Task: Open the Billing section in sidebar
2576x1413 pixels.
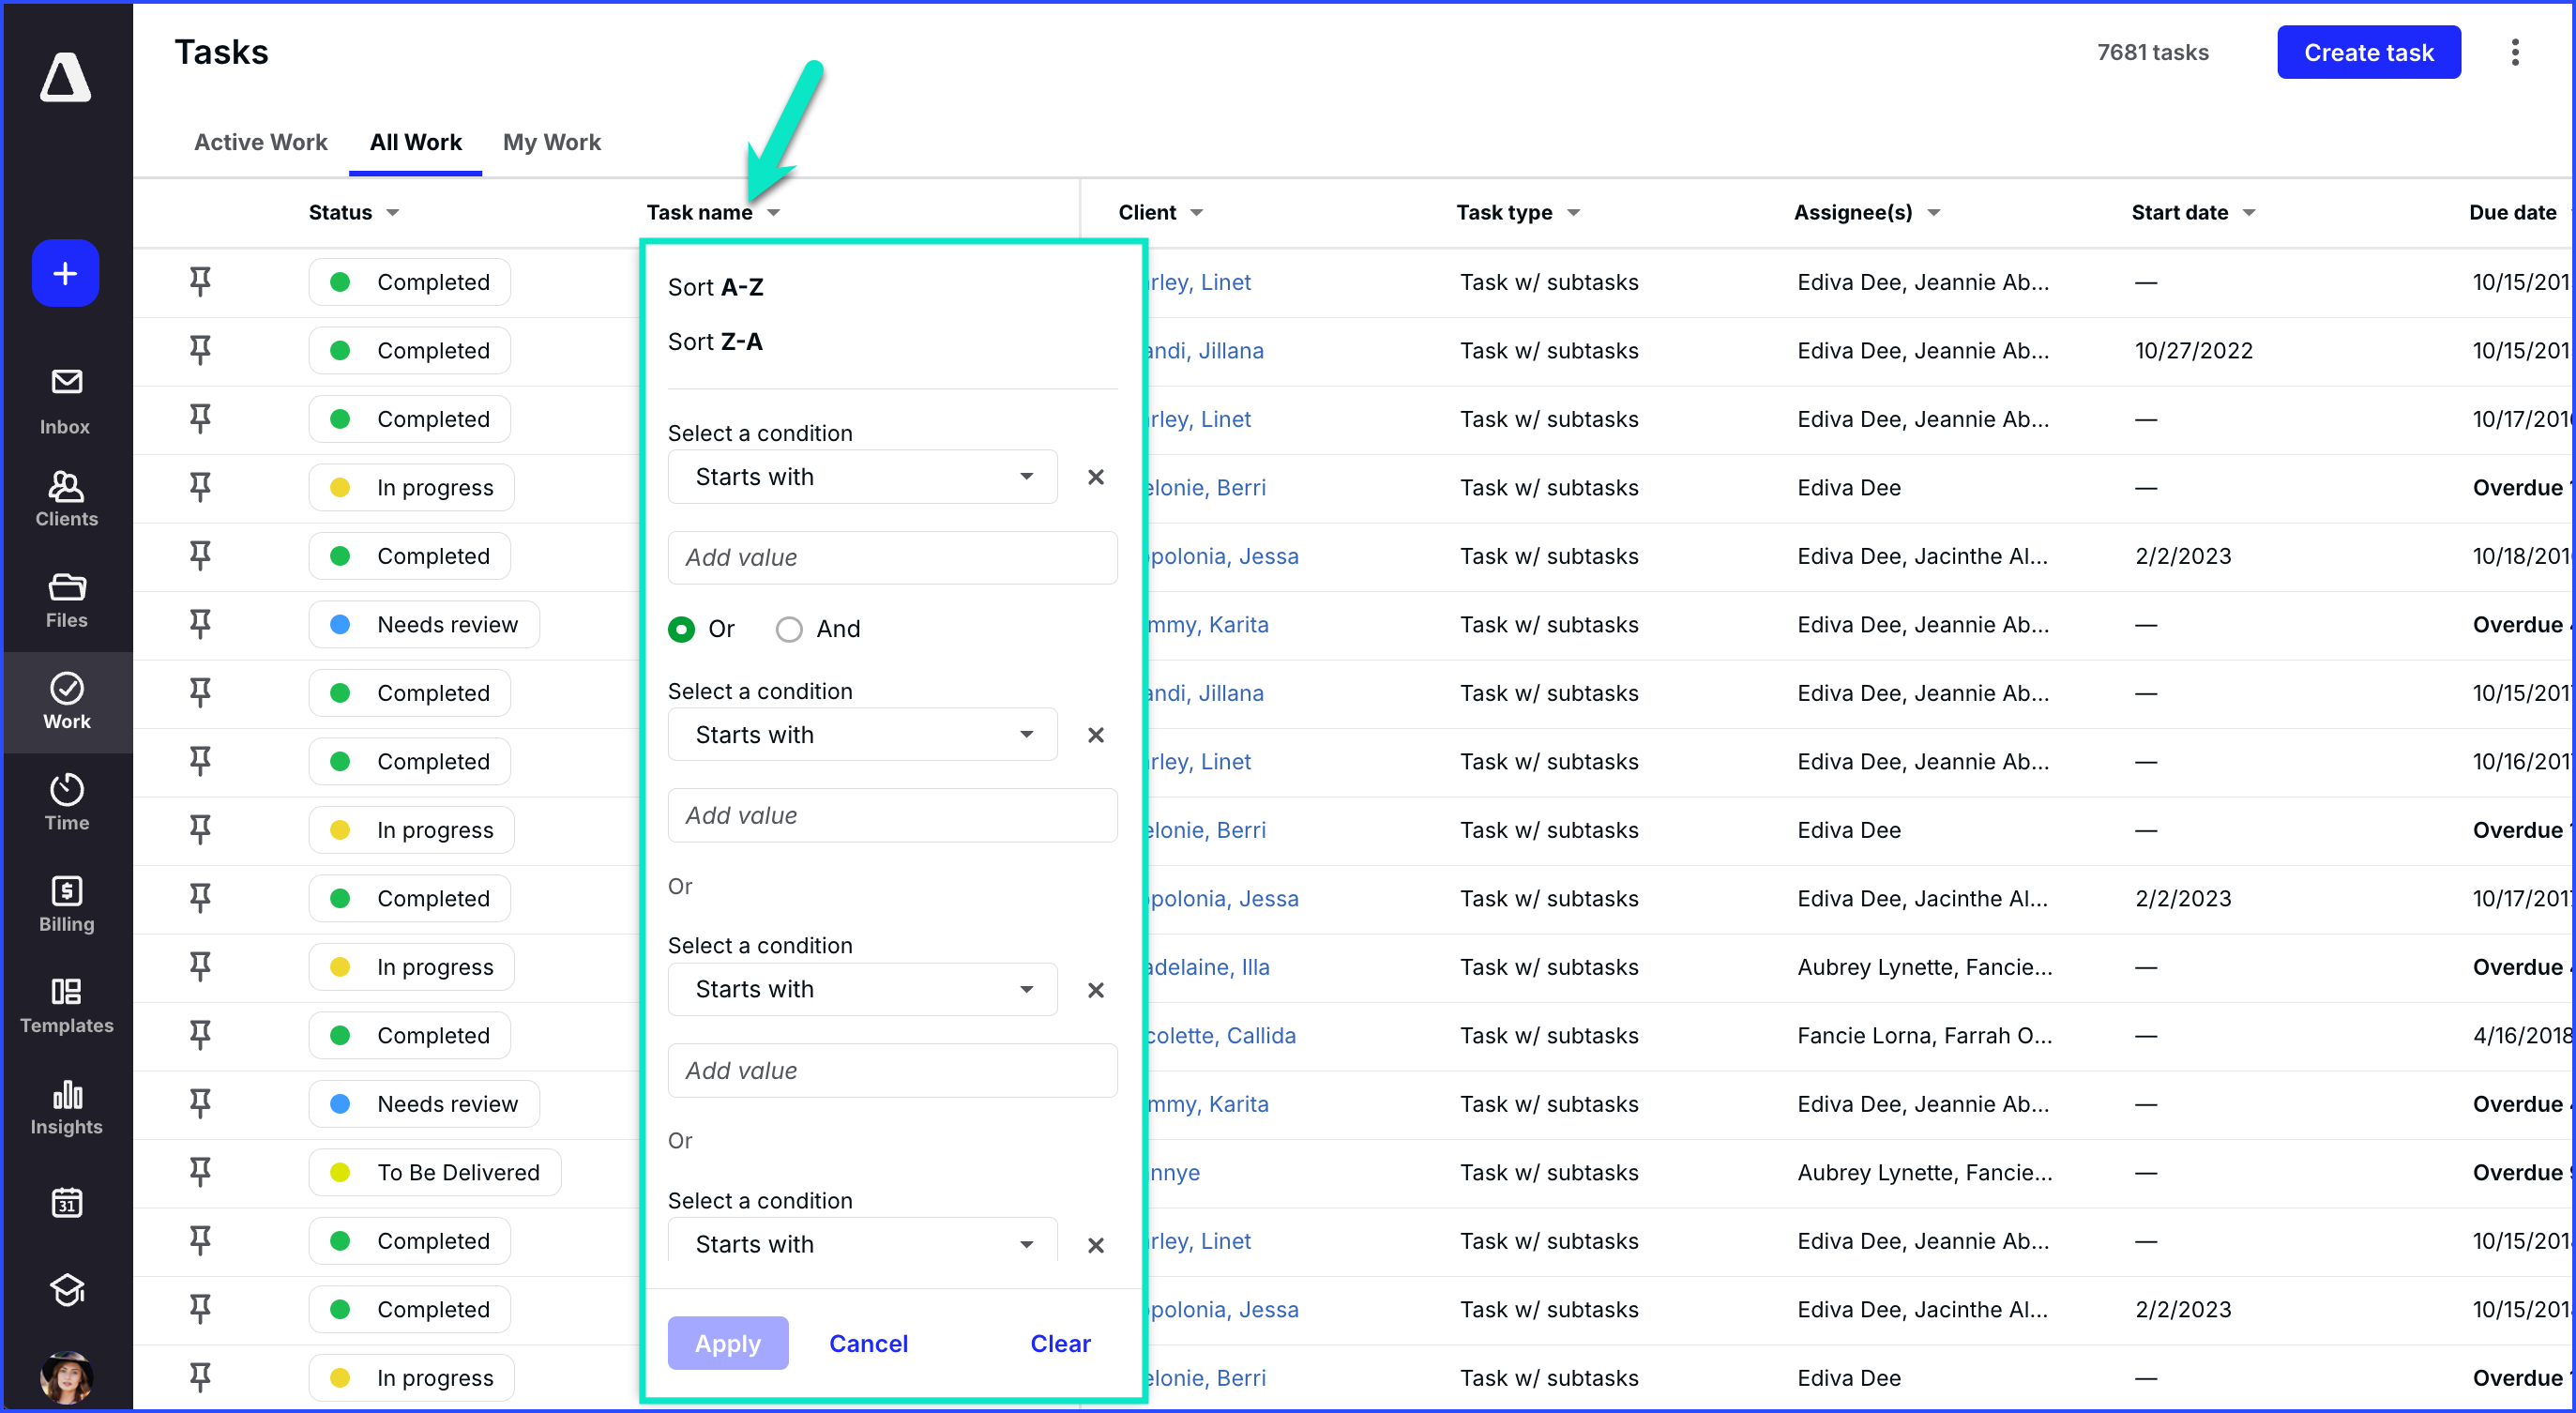Action: [x=66, y=903]
